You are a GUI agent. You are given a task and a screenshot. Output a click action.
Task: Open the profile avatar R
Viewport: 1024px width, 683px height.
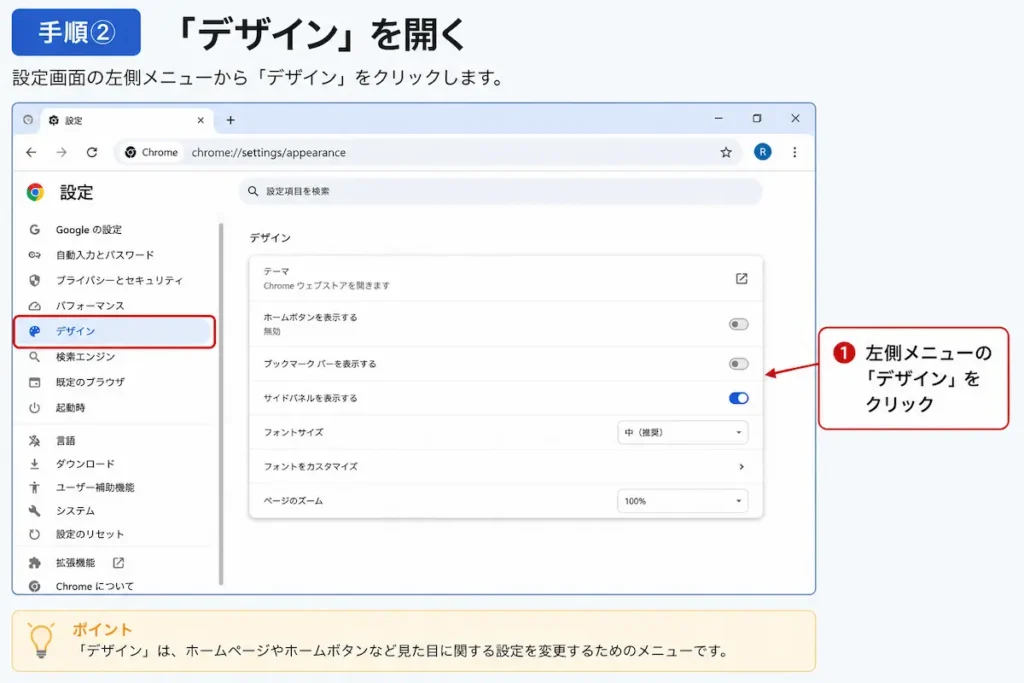pyautogui.click(x=762, y=151)
